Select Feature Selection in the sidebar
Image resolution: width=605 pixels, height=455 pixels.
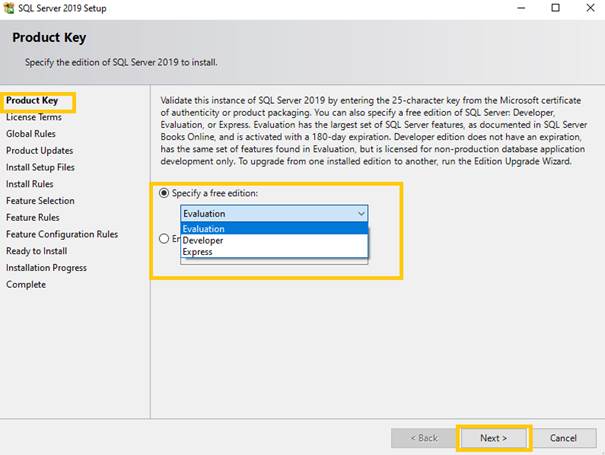click(40, 201)
